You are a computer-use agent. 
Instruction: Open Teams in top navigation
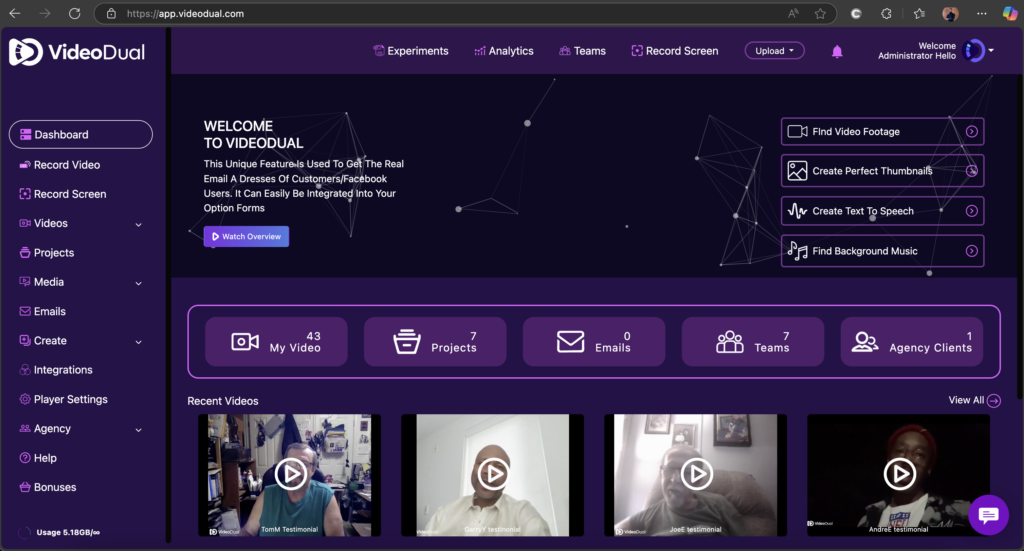(x=583, y=51)
